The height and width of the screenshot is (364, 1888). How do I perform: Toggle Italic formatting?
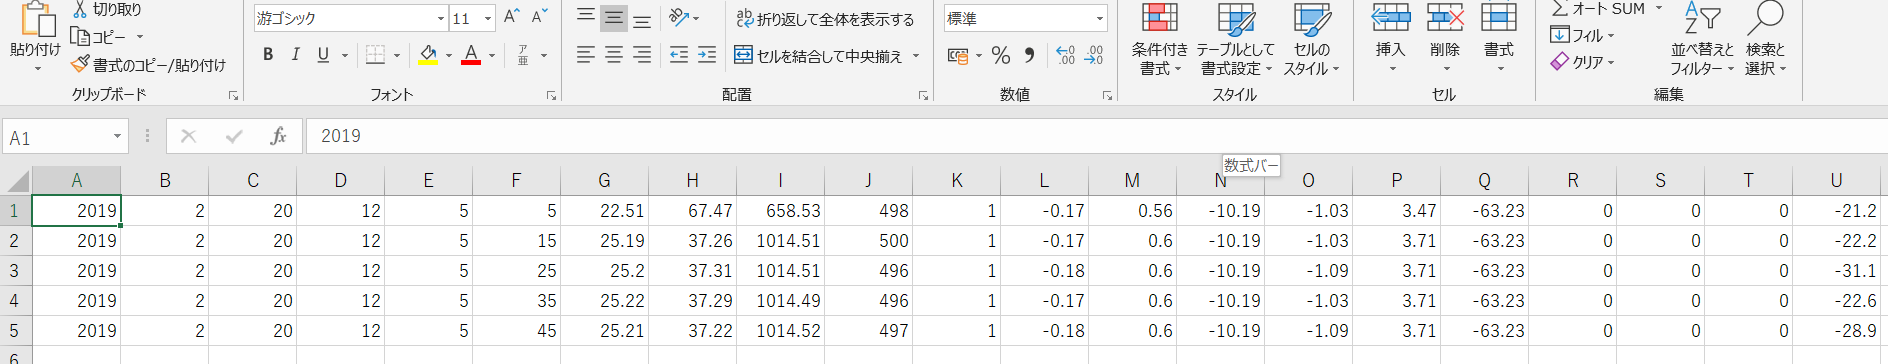[x=295, y=55]
